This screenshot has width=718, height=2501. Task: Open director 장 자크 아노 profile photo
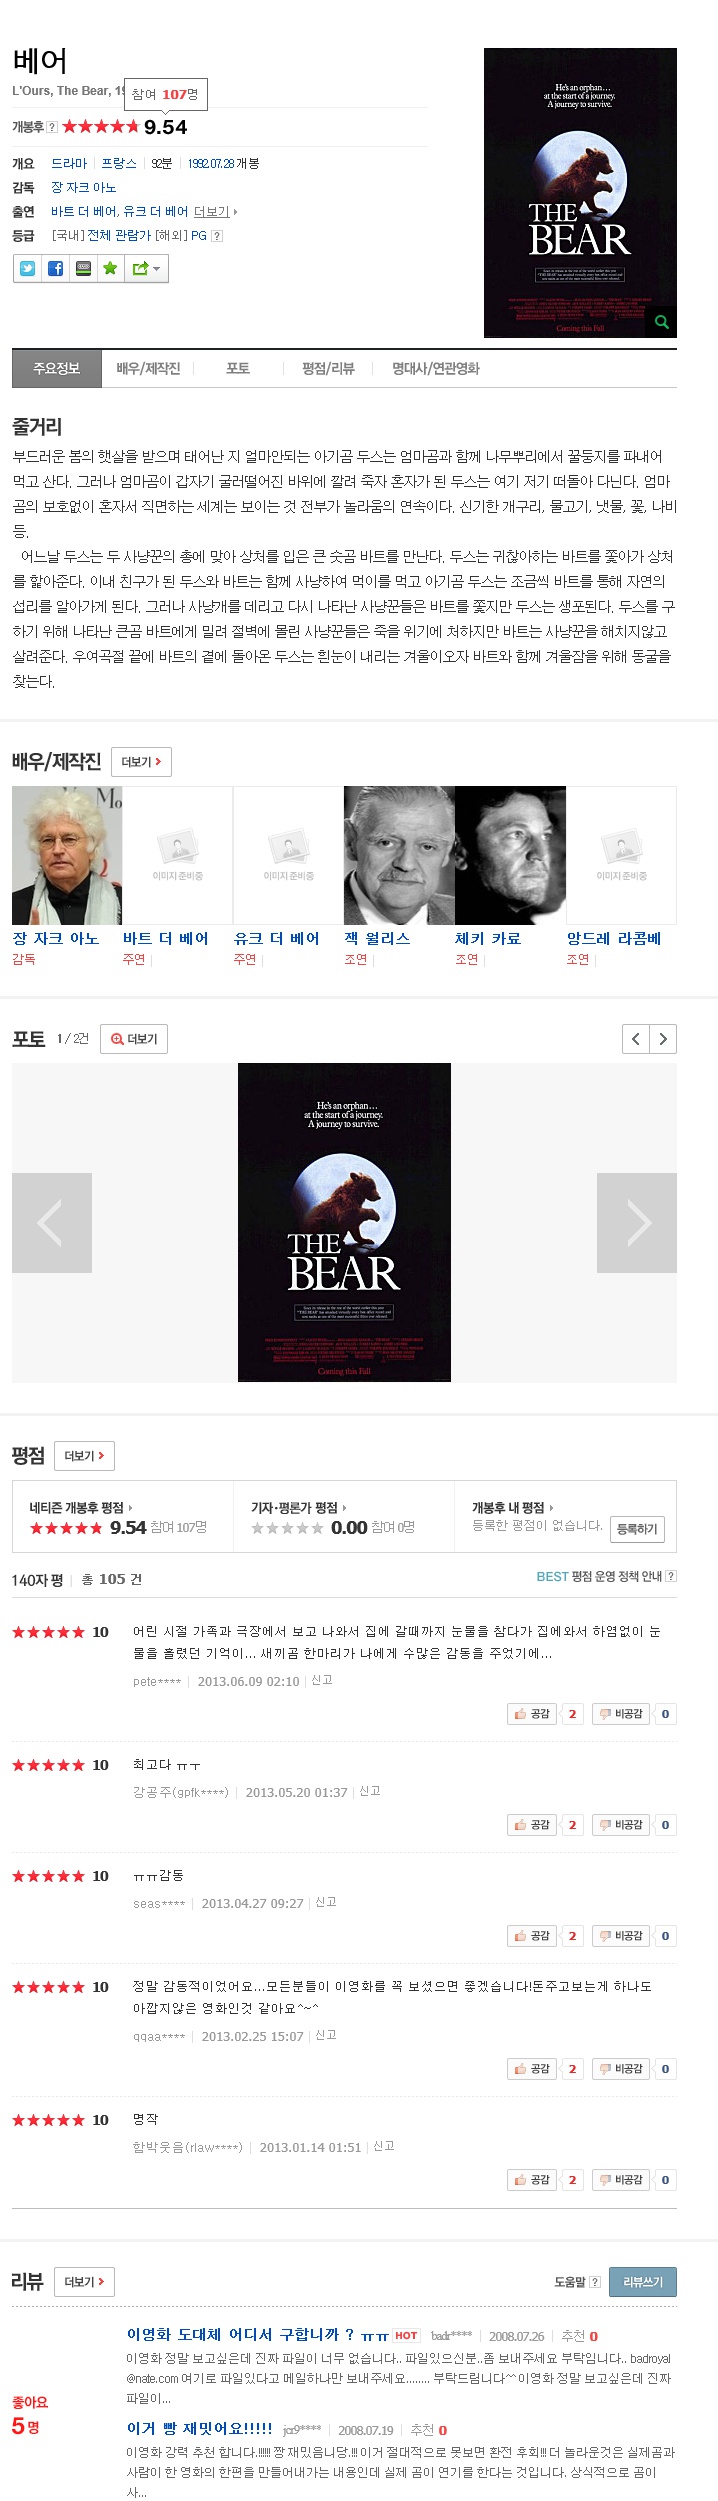tap(67, 855)
